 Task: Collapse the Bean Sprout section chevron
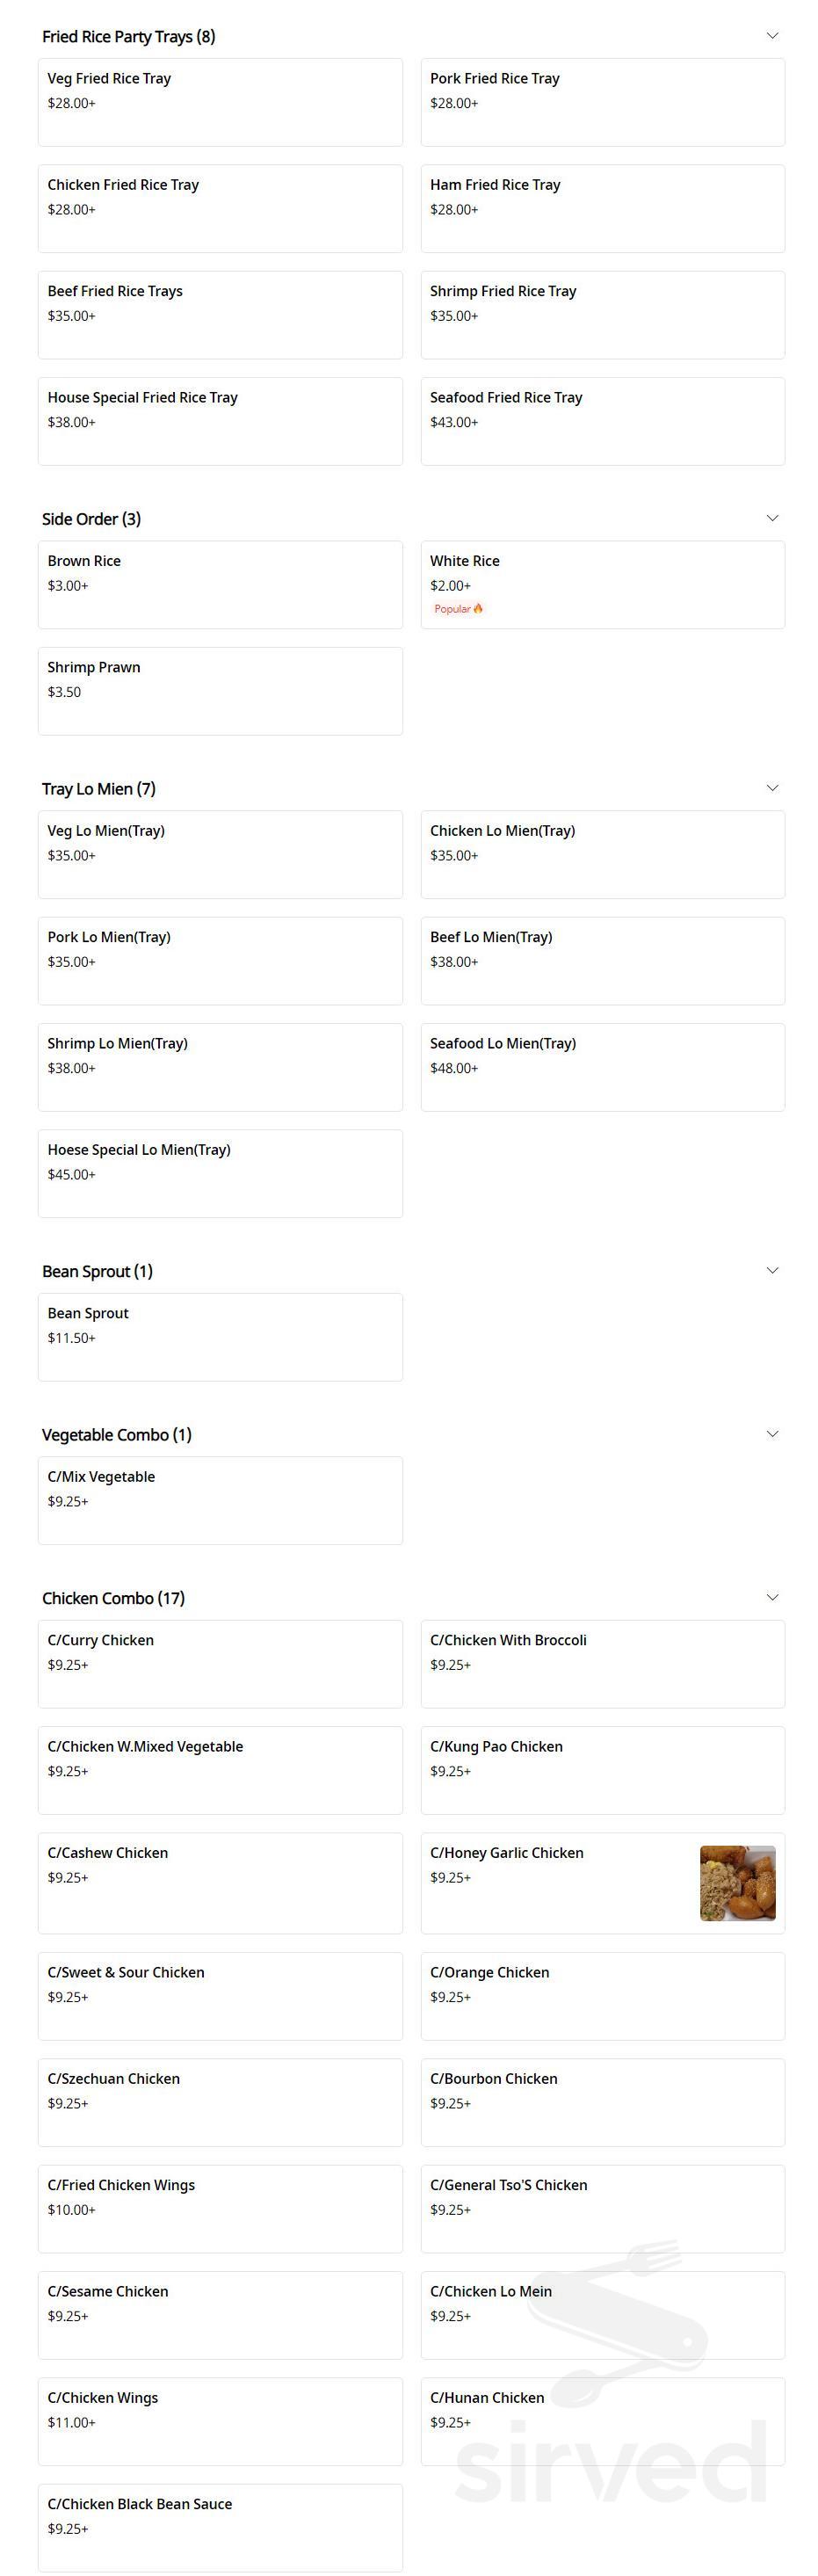[x=771, y=1270]
